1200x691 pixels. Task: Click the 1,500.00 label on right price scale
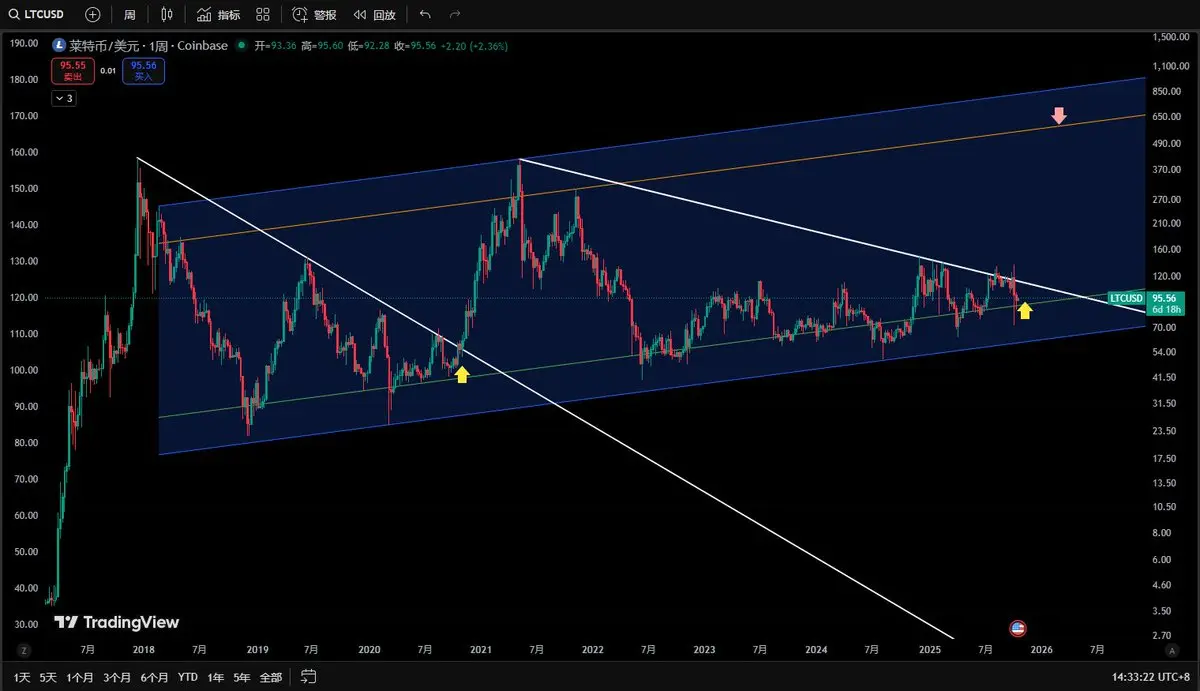click(x=1172, y=37)
